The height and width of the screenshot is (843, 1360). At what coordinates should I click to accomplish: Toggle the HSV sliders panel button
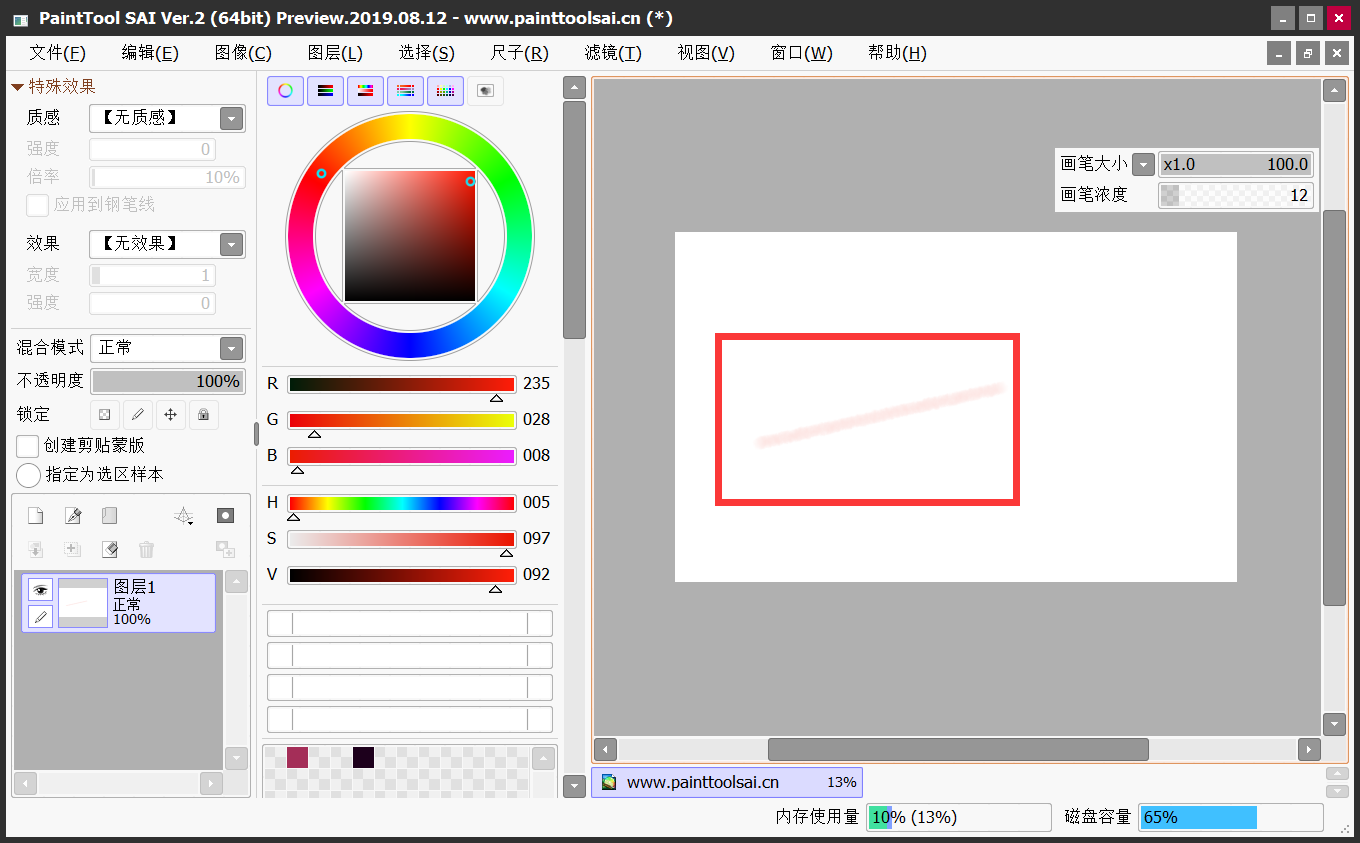pos(365,91)
